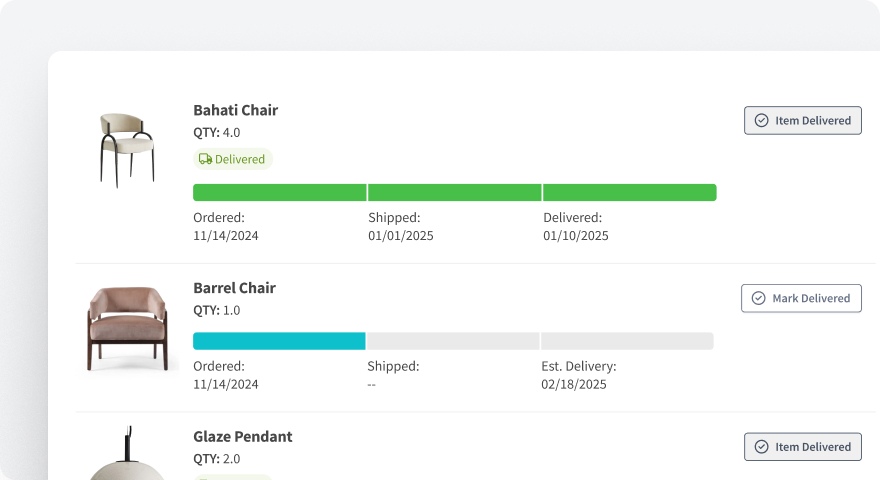Open the Barrel Chair product image
Screen dimensions: 880x480
[126, 327]
